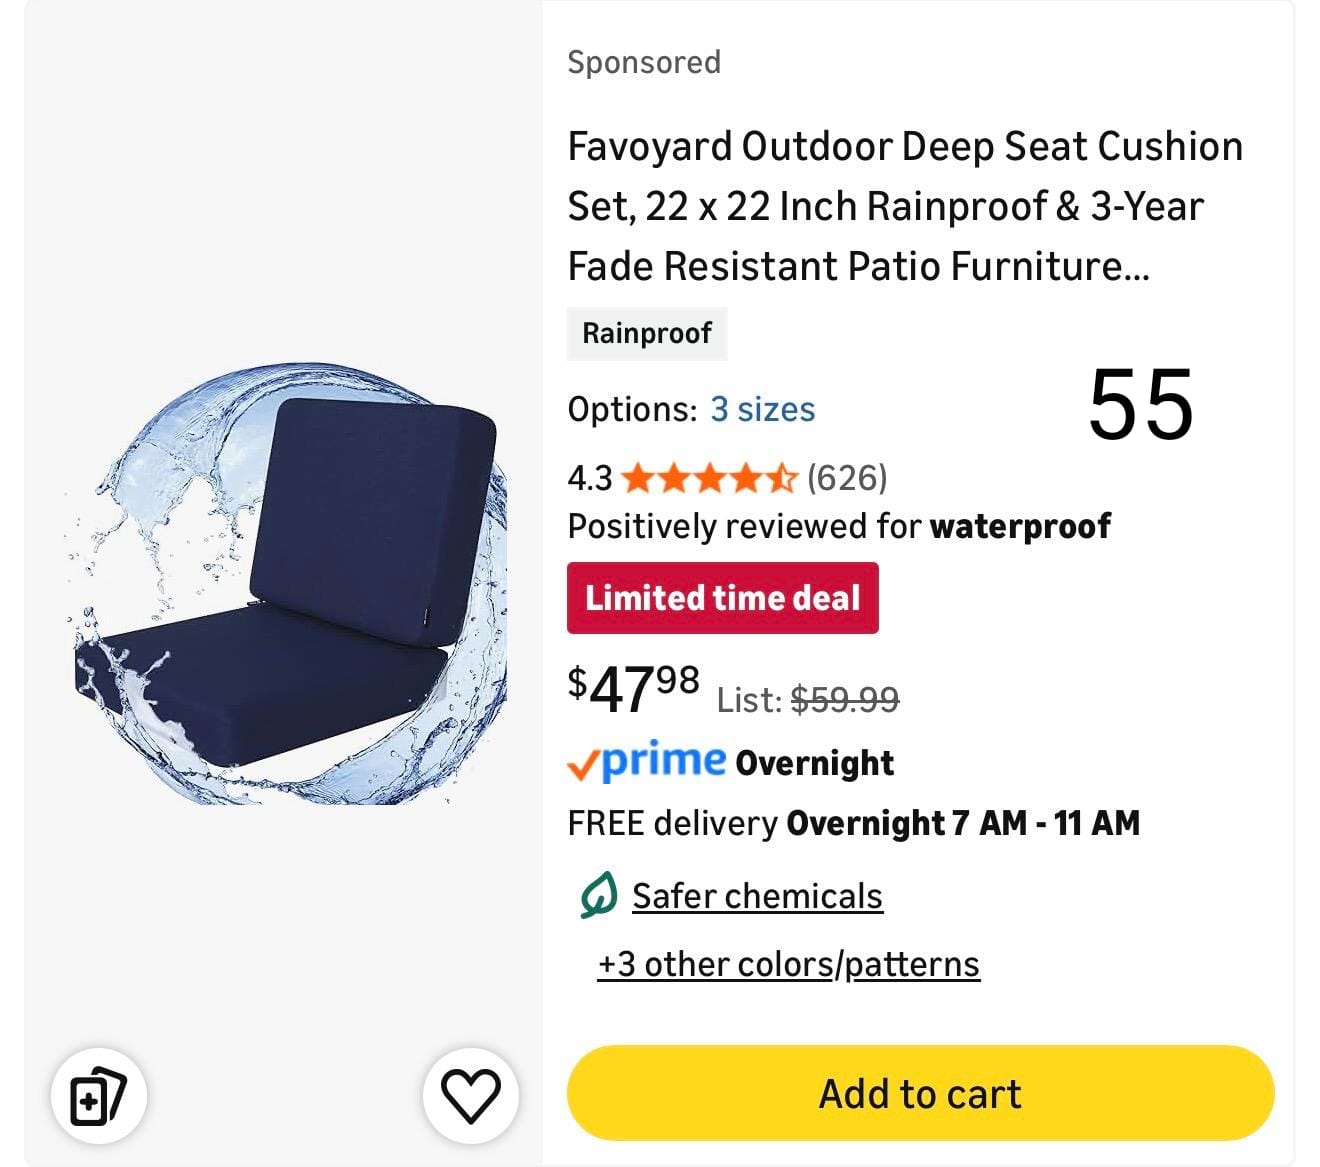Click the prime checkmark logo

click(647, 762)
